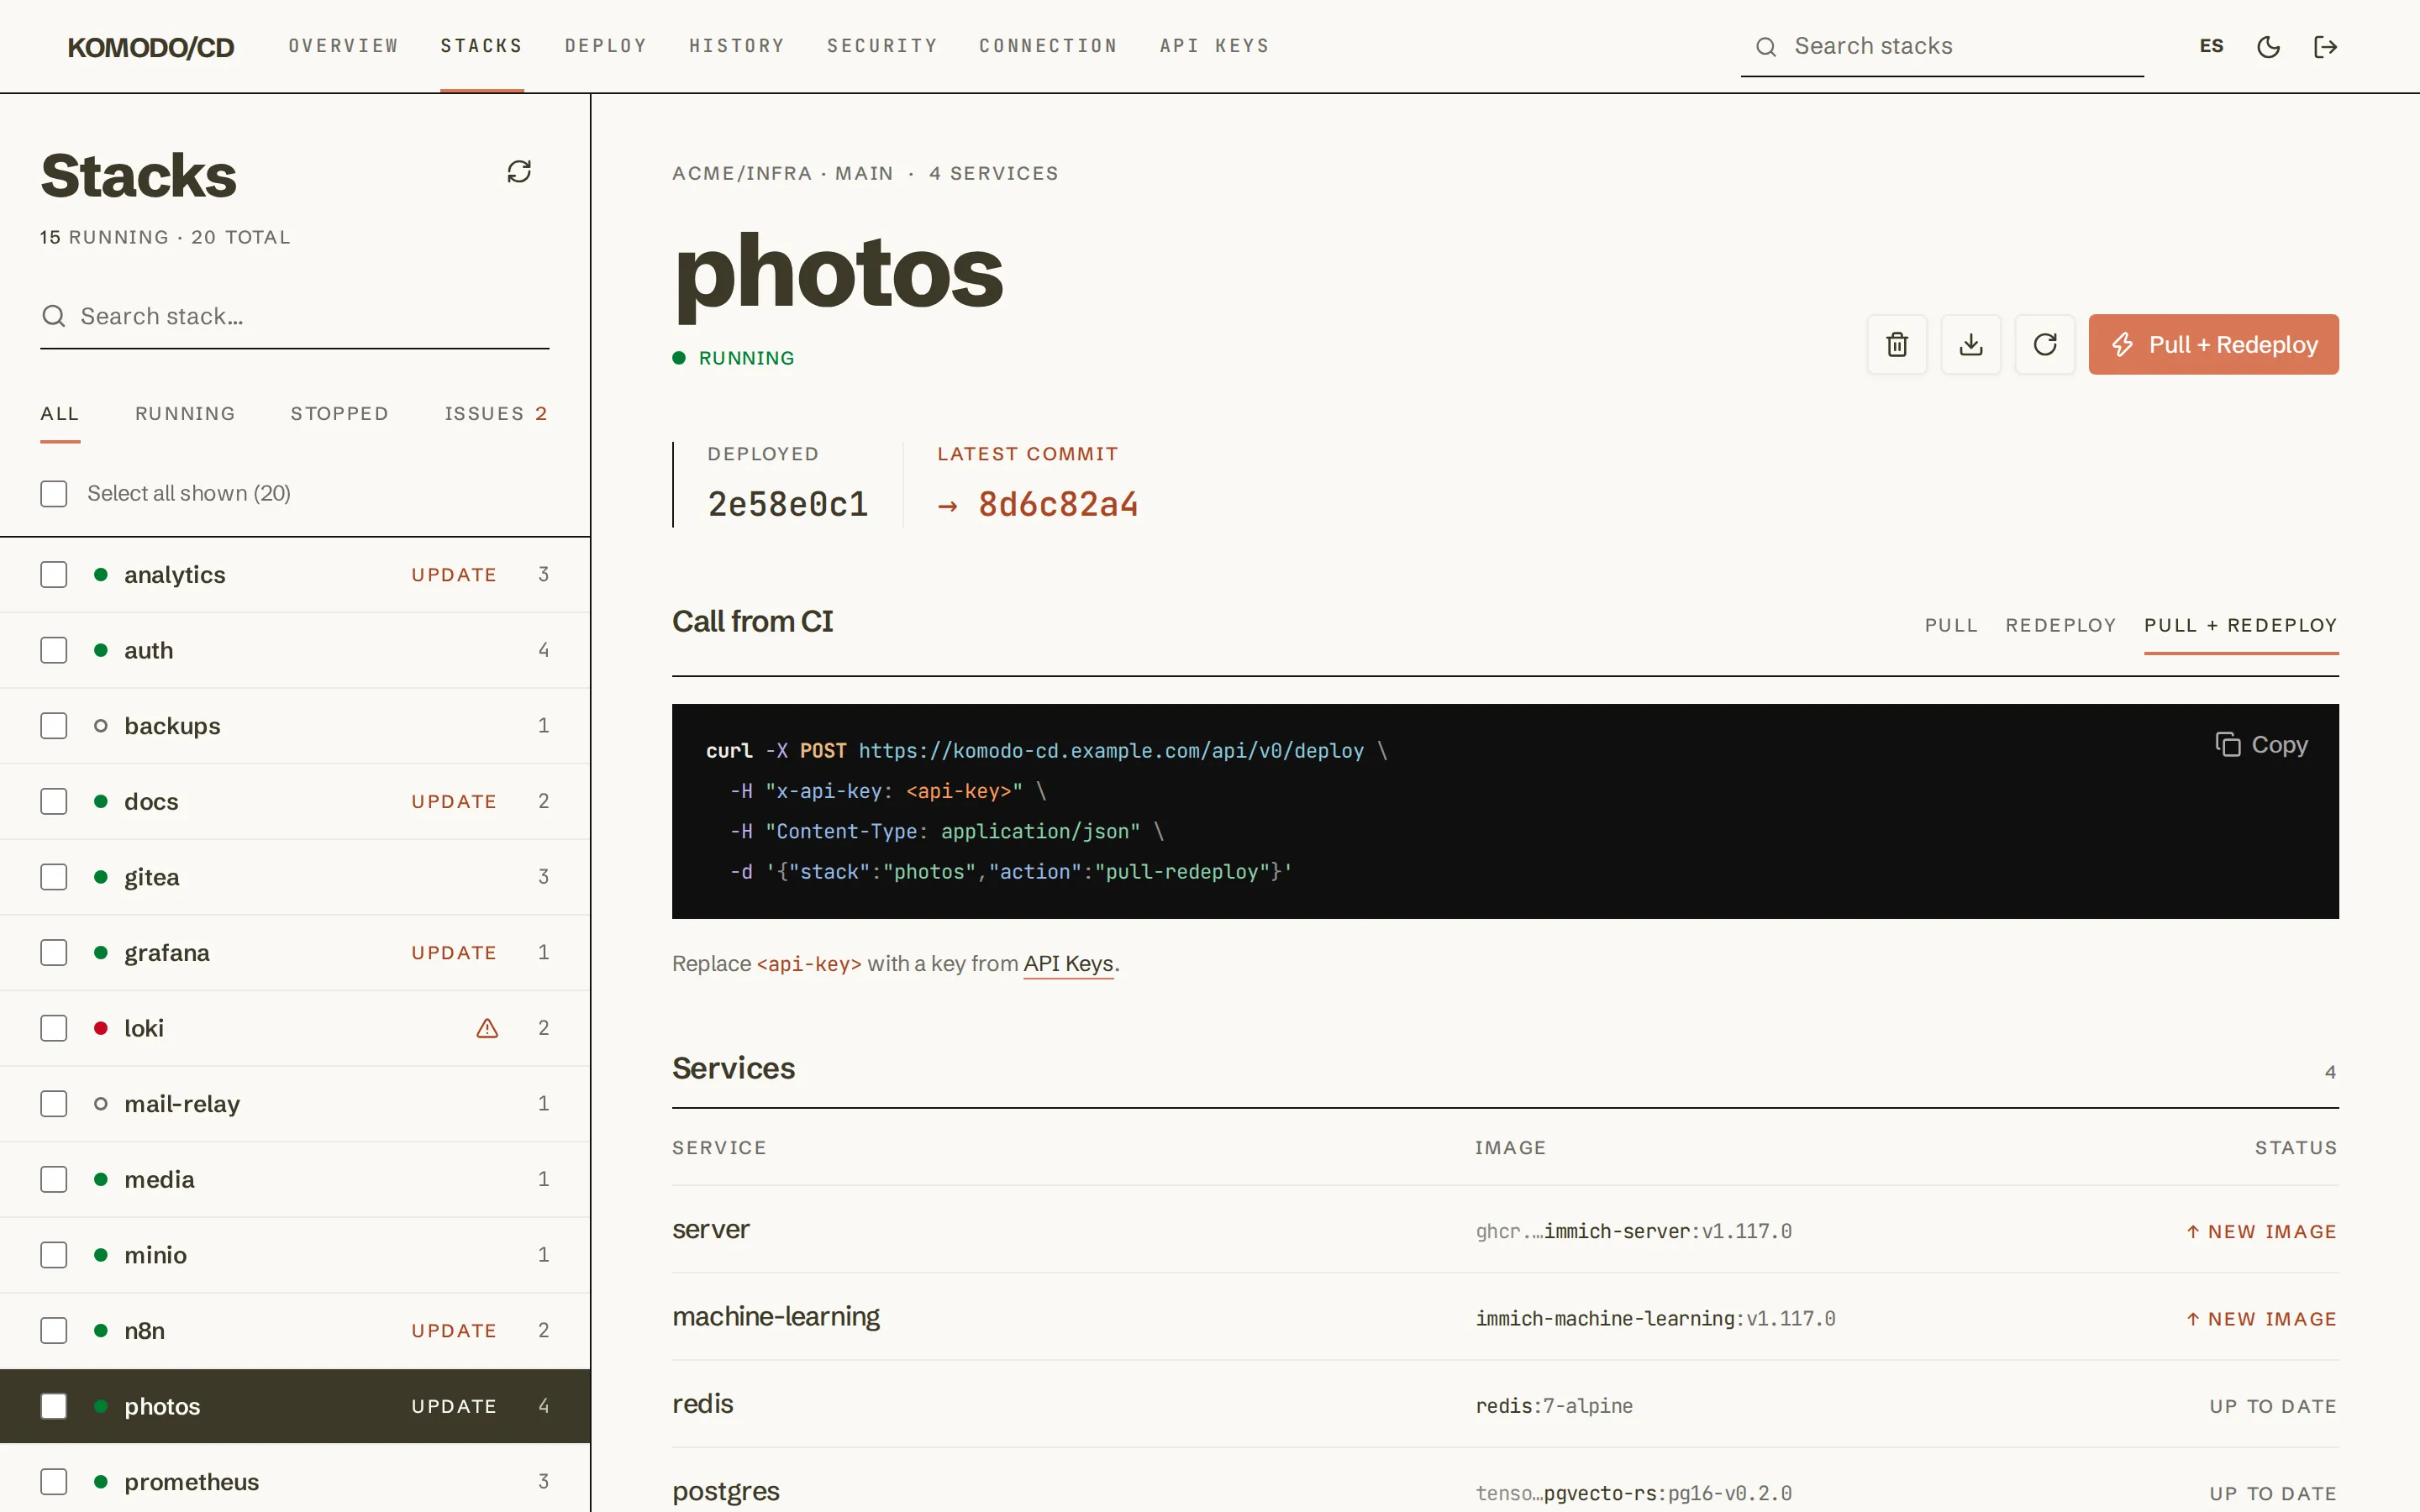Select the loki stack checkbox
Screen dimensions: 2420x1512
54,1028
